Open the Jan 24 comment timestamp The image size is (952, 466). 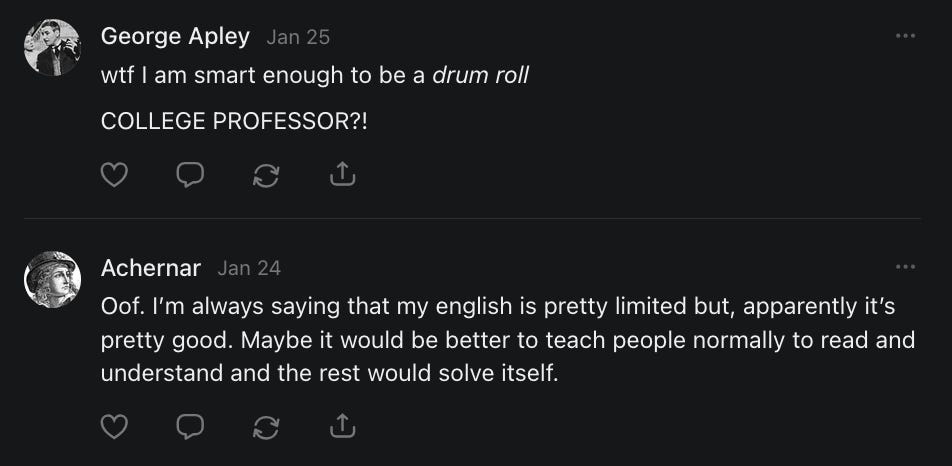(249, 268)
